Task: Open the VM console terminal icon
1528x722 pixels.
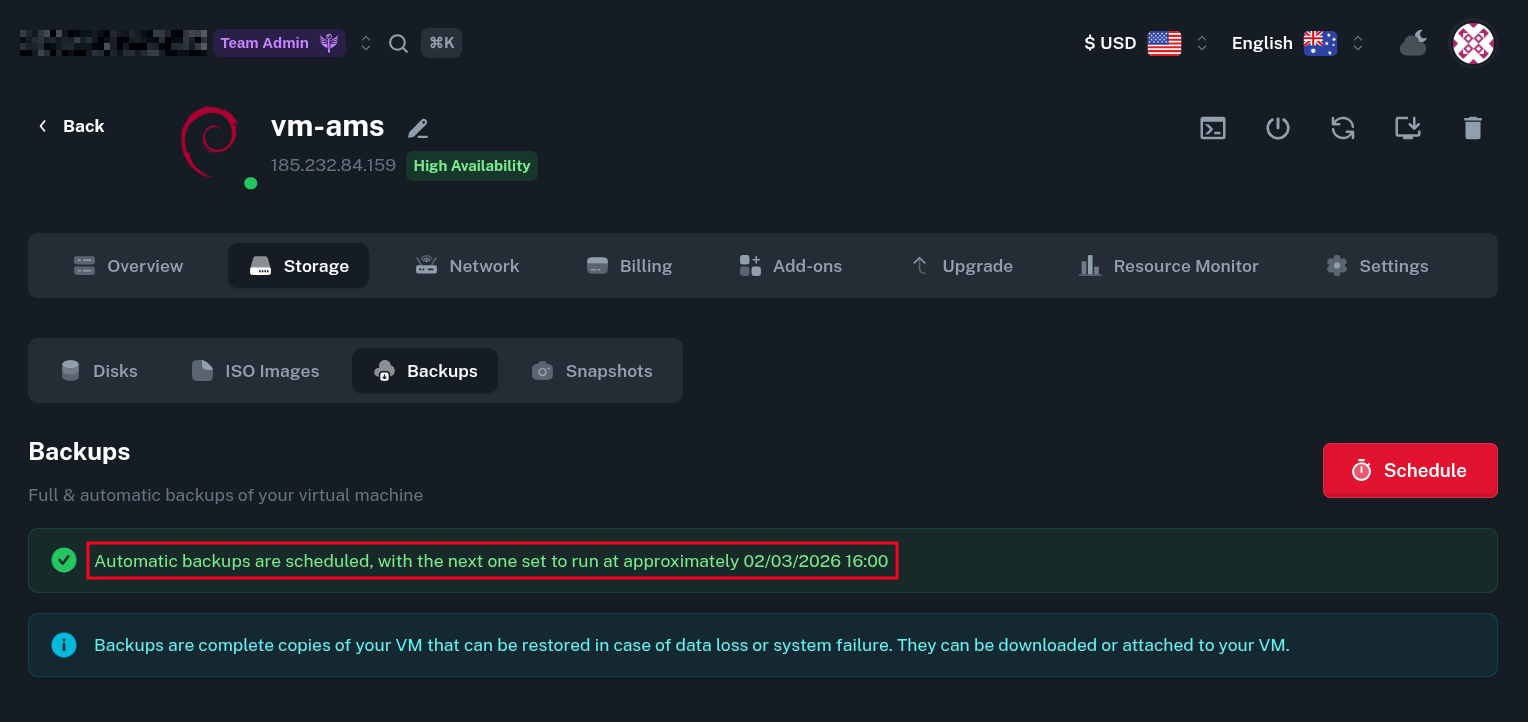Action: click(x=1213, y=128)
